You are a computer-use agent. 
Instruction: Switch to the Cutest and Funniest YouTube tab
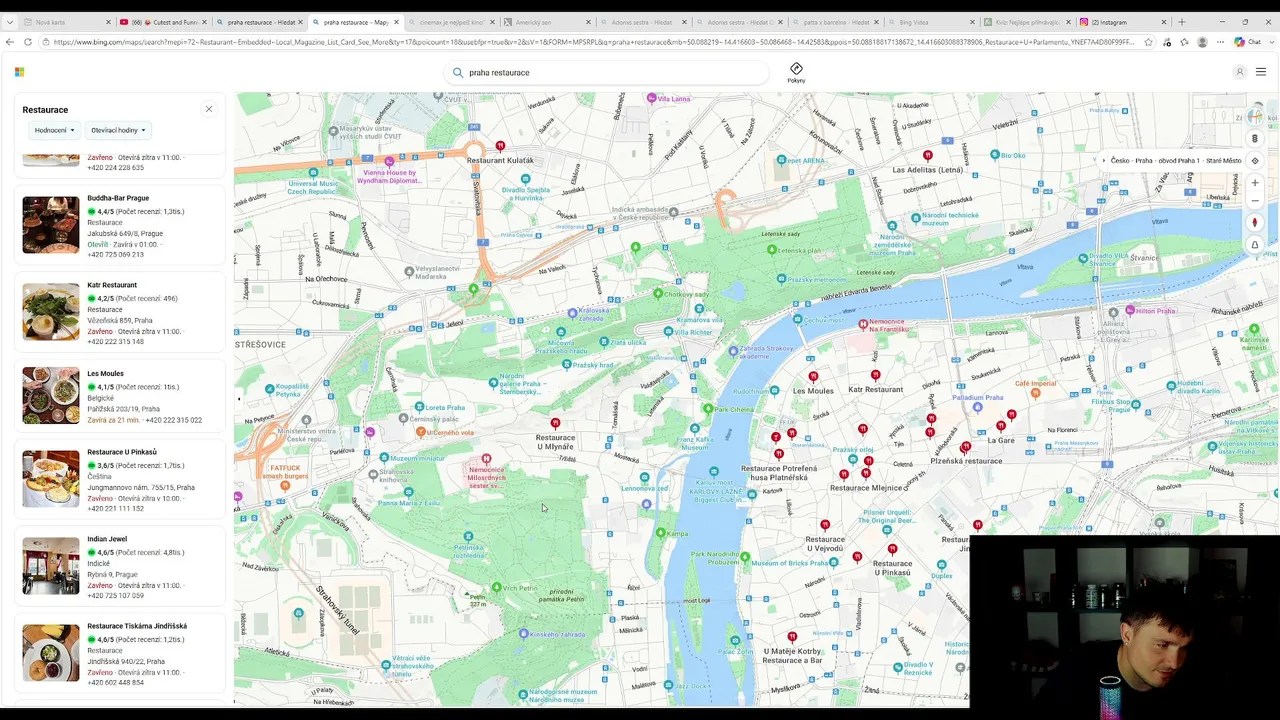(x=165, y=22)
